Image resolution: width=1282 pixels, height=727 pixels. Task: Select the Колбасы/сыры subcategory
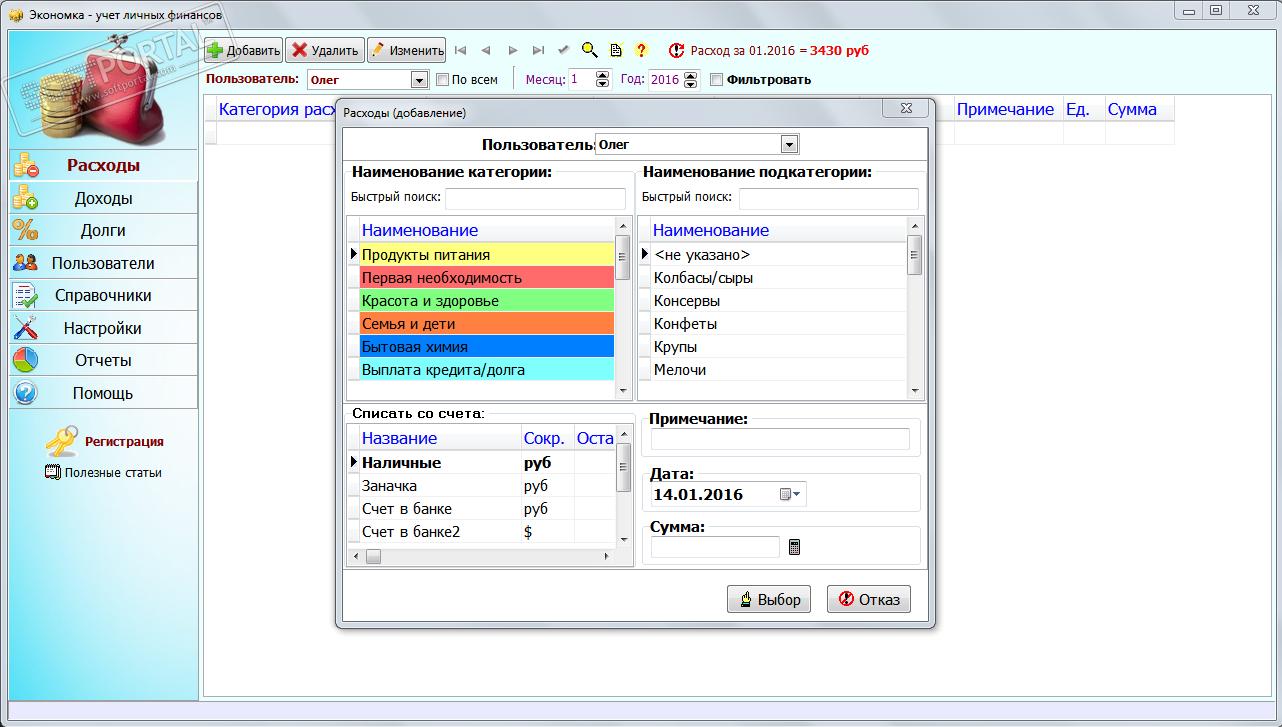[x=779, y=278]
